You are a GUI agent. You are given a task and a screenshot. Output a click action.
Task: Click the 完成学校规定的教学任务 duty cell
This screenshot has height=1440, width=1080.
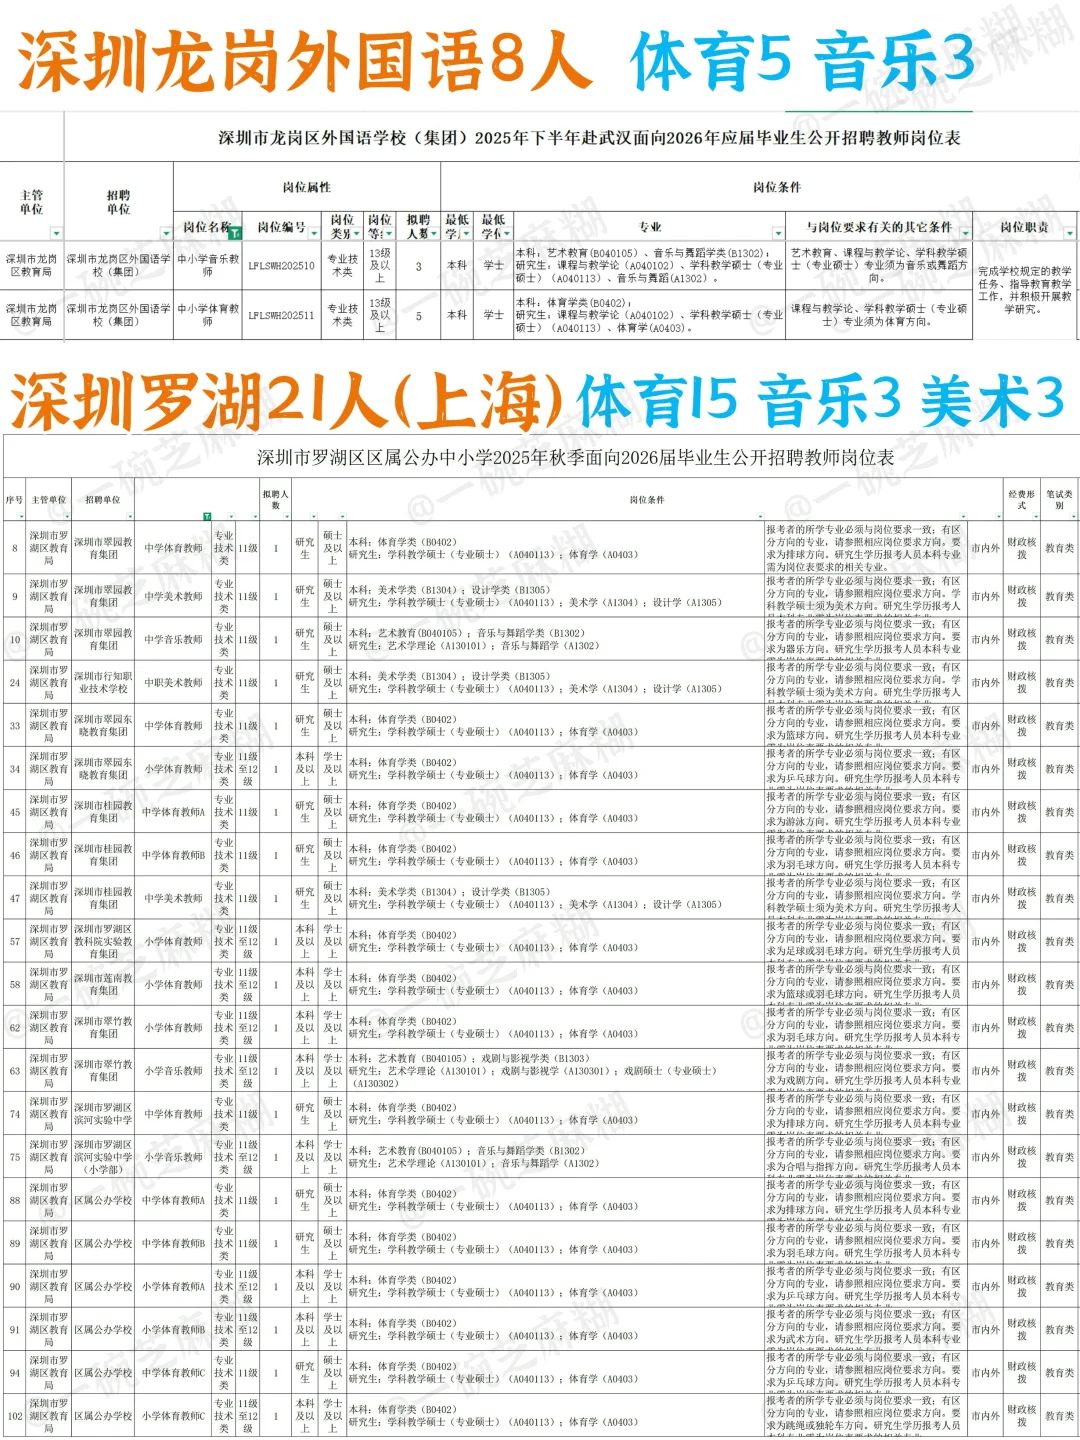1024,290
